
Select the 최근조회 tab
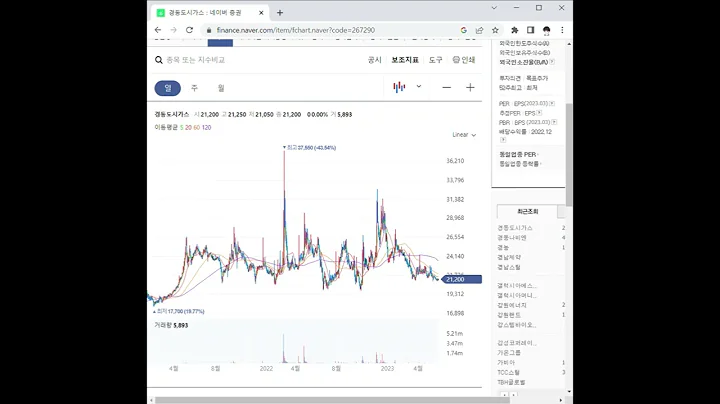(527, 212)
